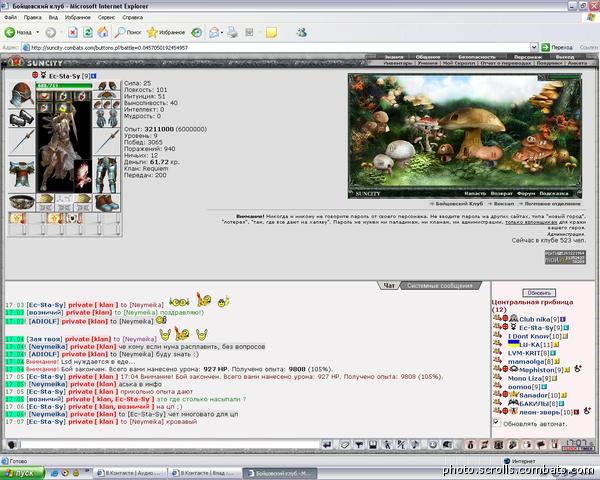Screen dimensions: 600x480
Task: Click the green HP bar above character
Action: coord(64,86)
